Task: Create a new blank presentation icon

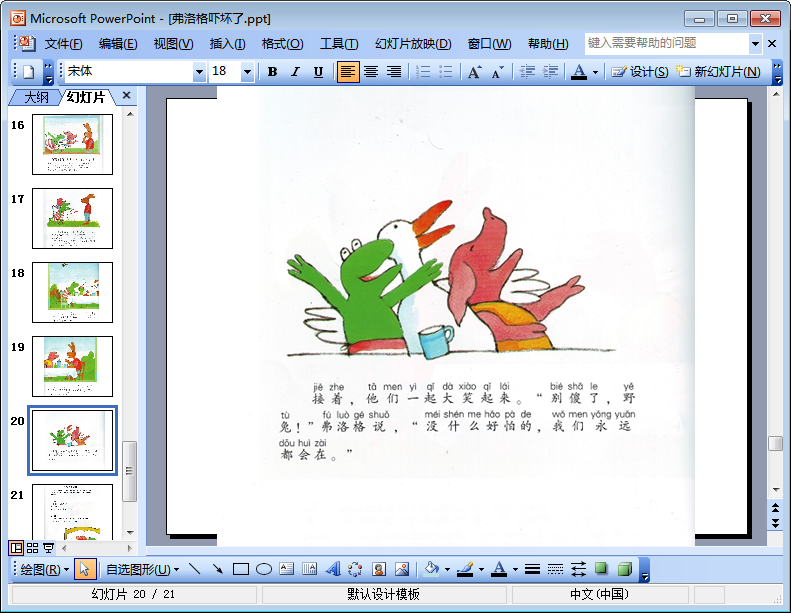Action: point(29,72)
